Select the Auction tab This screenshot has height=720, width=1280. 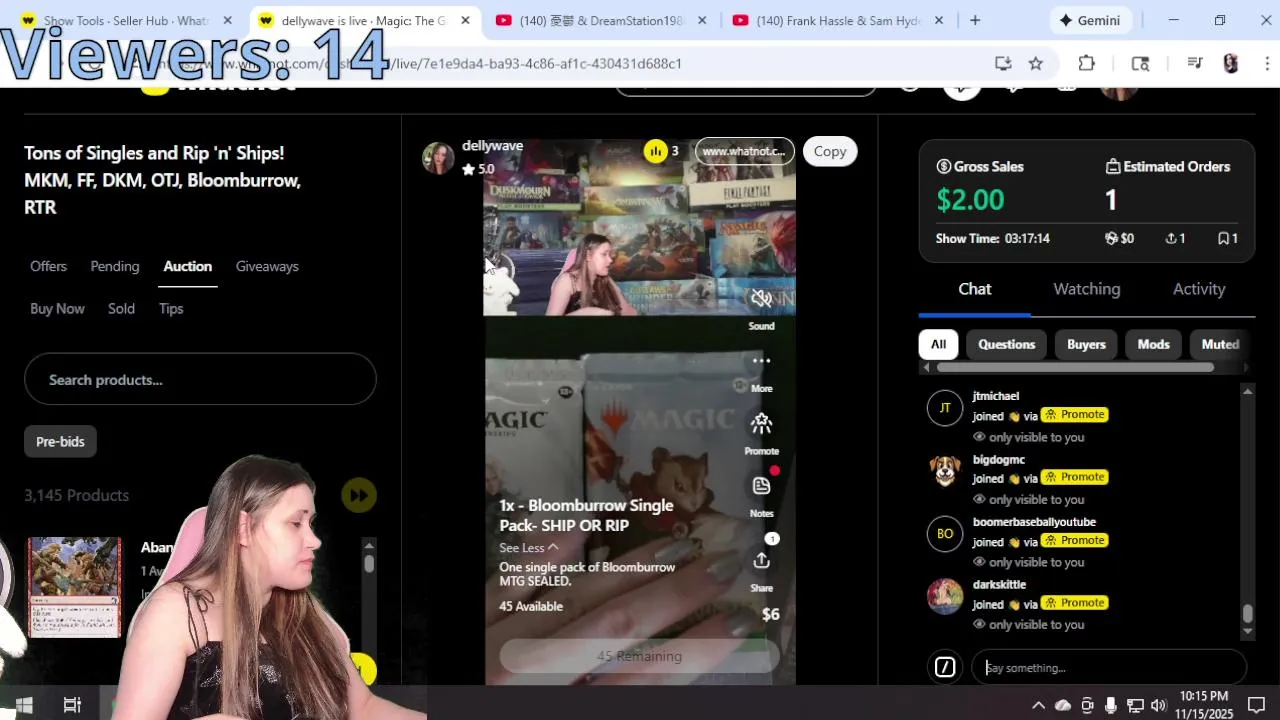[x=188, y=266]
